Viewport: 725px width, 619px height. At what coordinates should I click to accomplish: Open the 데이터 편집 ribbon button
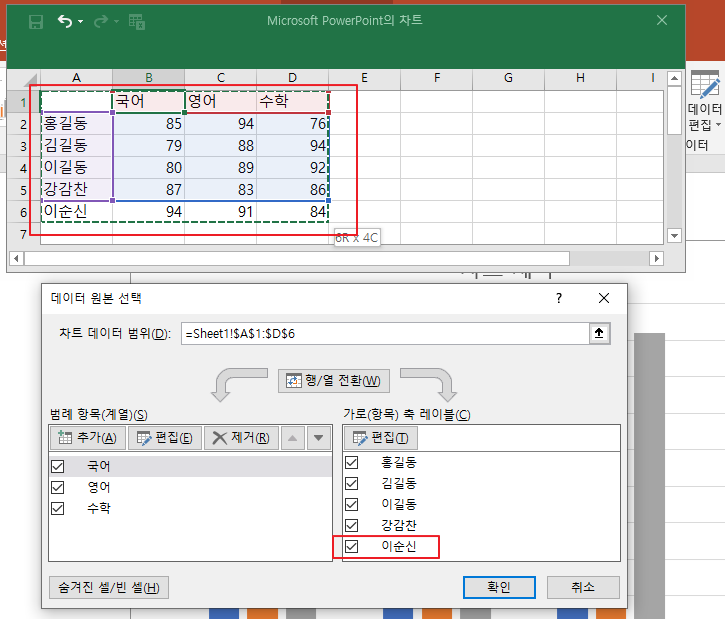coord(704,102)
